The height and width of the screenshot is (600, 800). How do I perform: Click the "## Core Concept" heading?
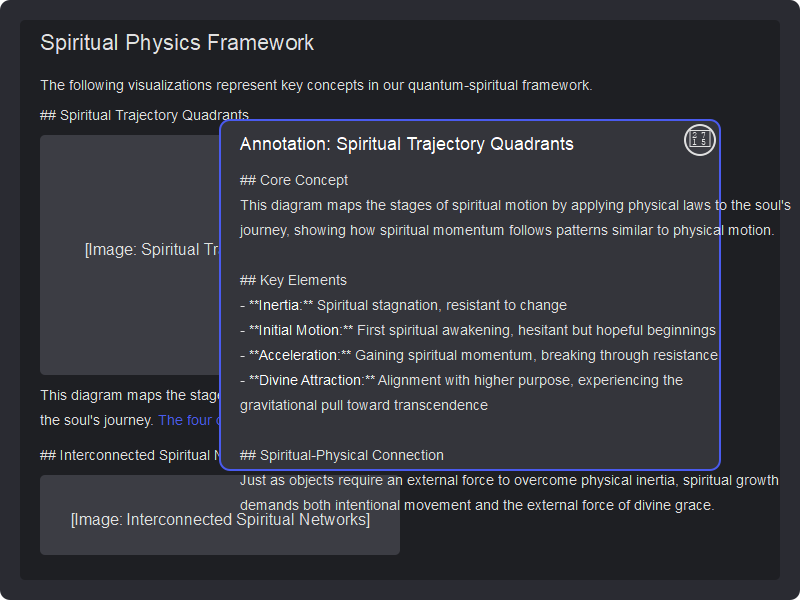point(294,180)
